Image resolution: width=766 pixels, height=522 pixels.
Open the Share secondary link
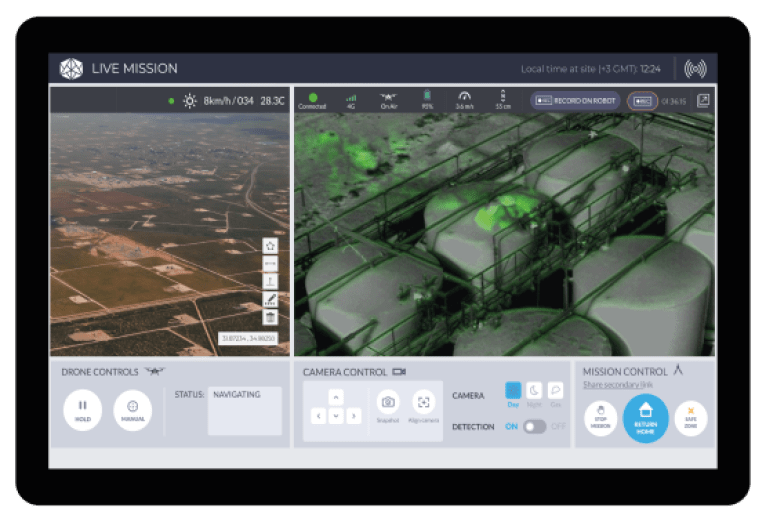618,385
